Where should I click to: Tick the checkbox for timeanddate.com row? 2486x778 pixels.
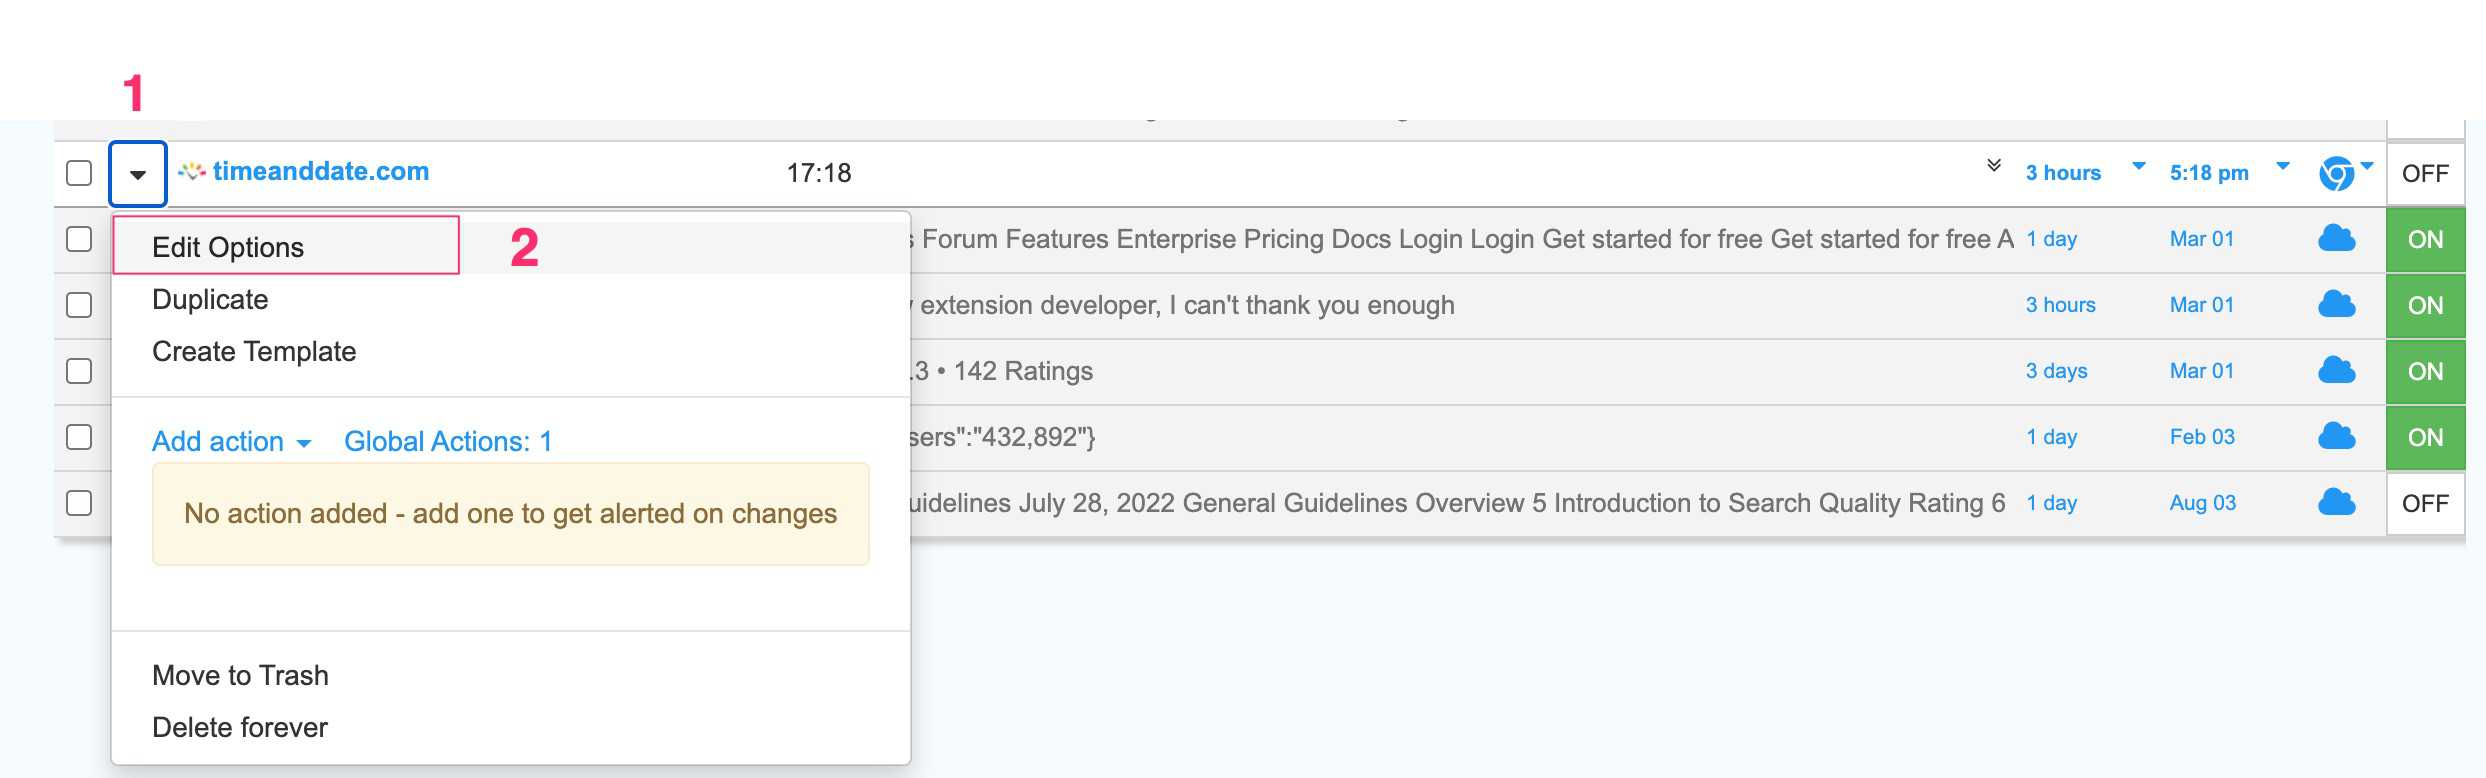(x=79, y=173)
